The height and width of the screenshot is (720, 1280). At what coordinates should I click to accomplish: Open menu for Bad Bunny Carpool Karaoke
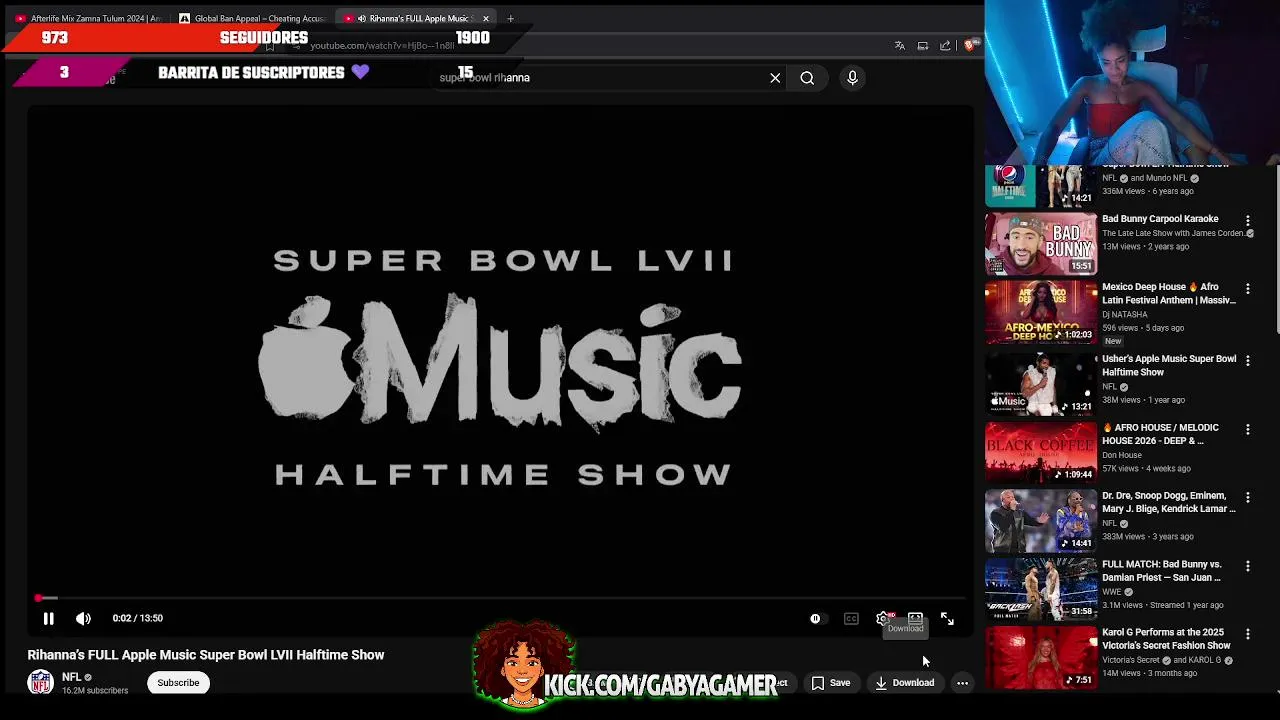(x=1247, y=220)
